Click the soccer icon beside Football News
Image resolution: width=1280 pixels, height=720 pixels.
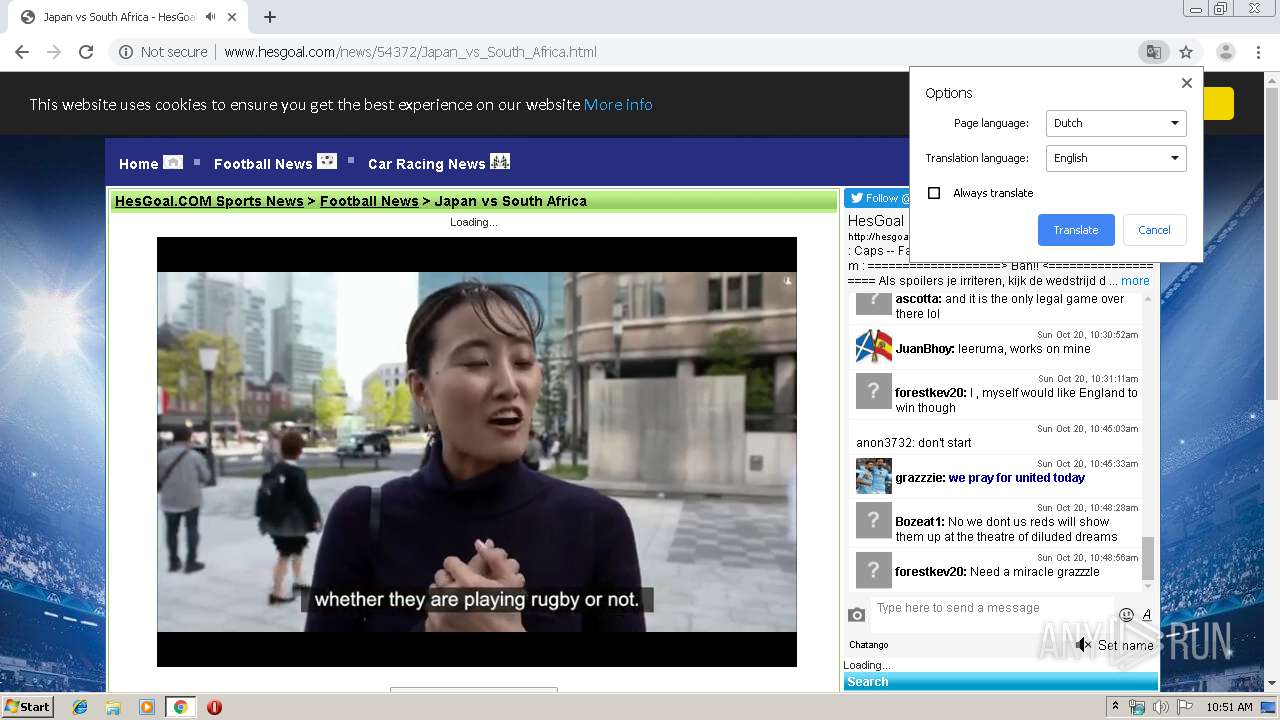point(327,161)
